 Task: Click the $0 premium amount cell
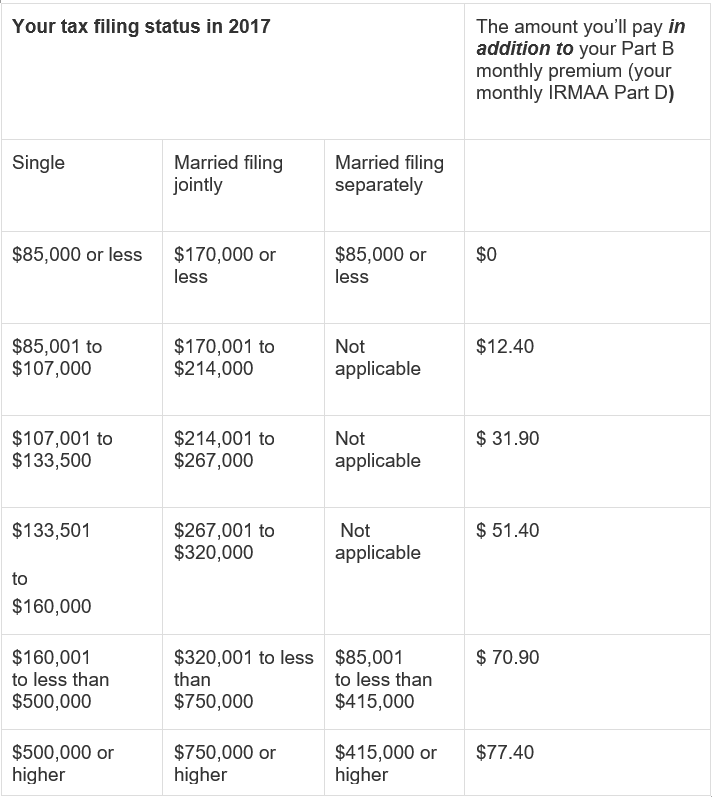487,255
